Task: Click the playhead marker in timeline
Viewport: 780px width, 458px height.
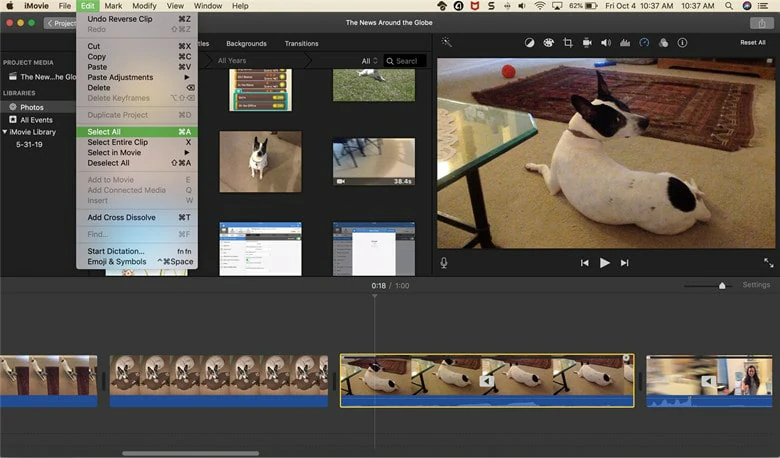Action: click(x=375, y=296)
